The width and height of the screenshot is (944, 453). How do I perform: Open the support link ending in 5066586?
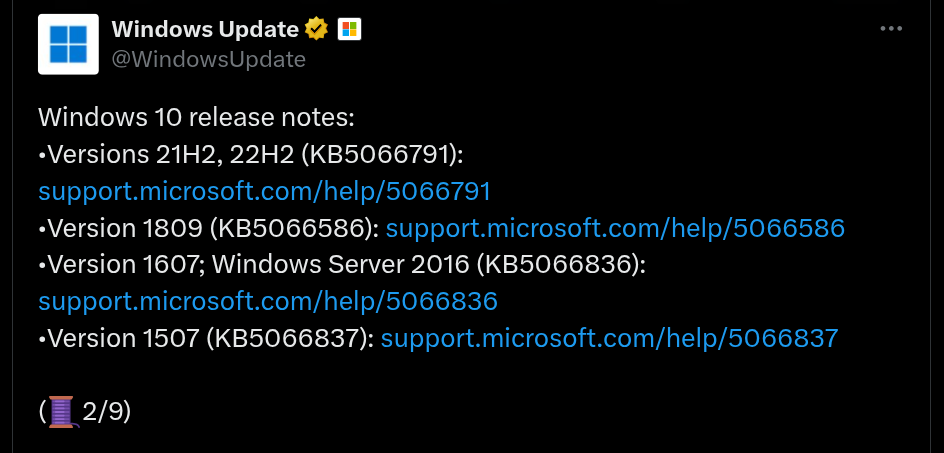[x=615, y=228]
